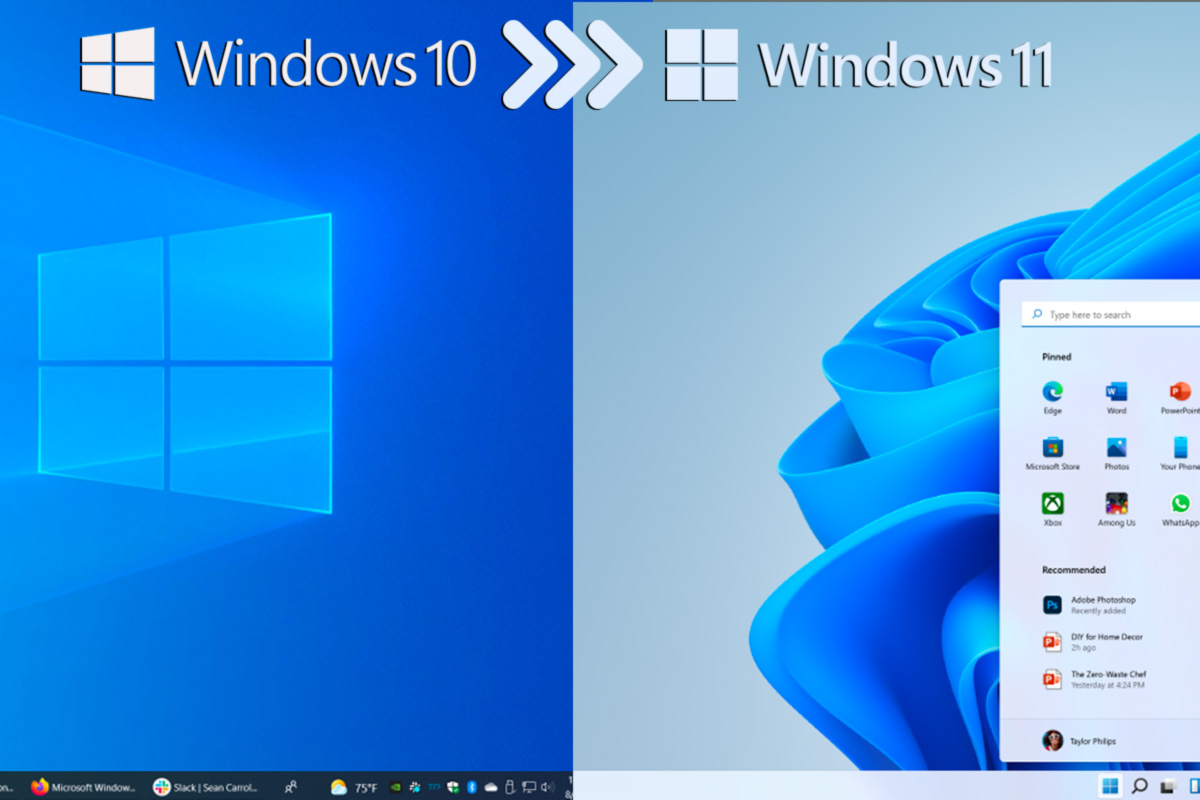Click the volume speaker in the system tray

[547, 786]
